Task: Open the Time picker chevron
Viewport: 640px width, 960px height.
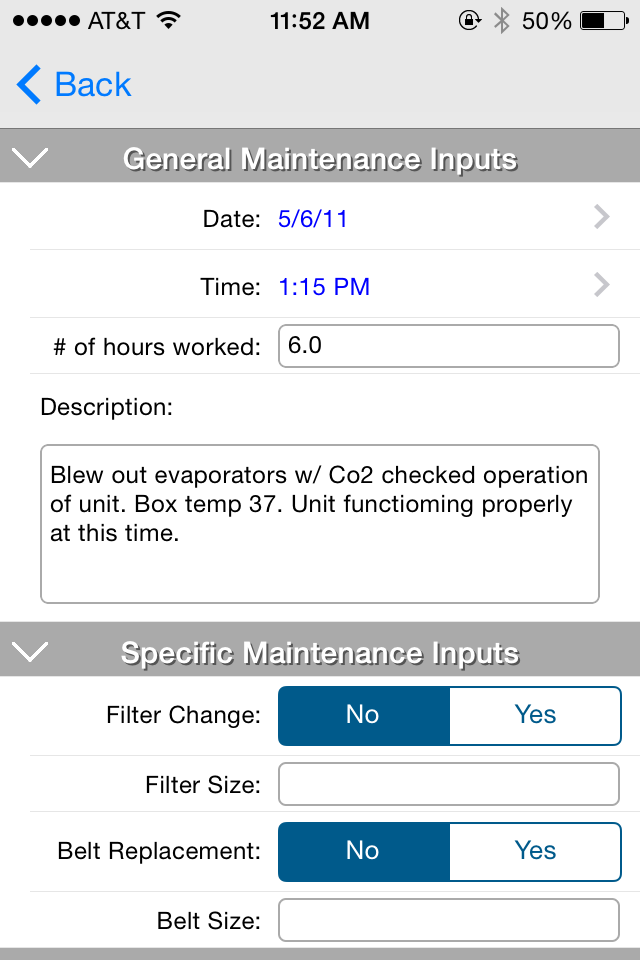Action: coord(602,285)
